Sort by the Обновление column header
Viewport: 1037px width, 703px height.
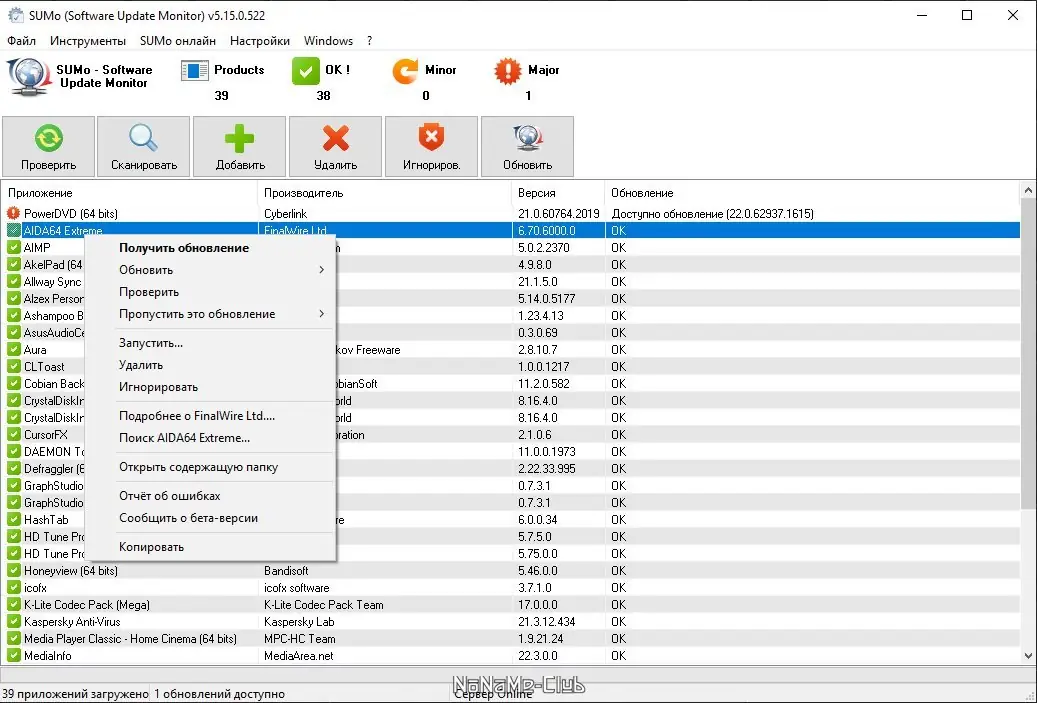[813, 193]
